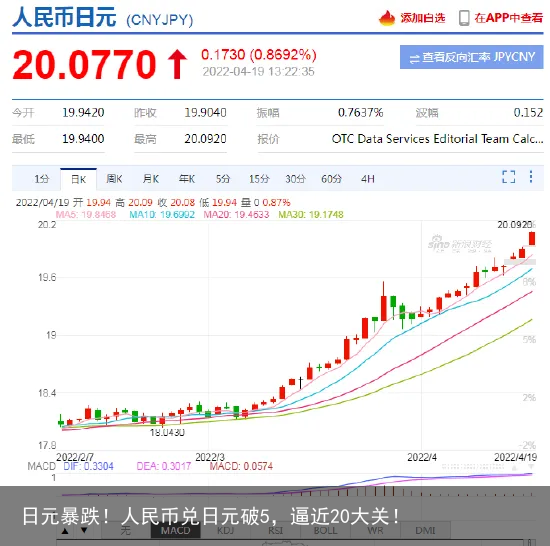The image size is (550, 546).
Task: Switch to 4H chart tab
Action: pyautogui.click(x=368, y=179)
